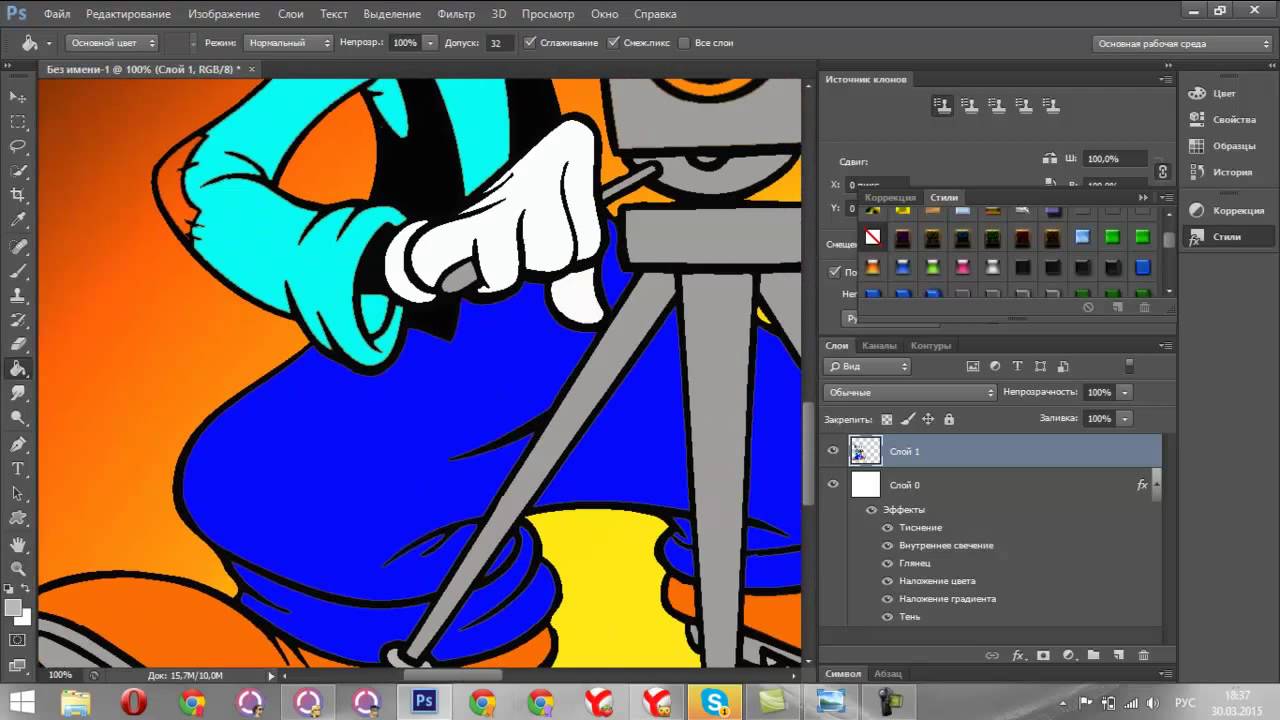Click add layer style fx button
Viewport: 1280px width, 720px height.
click(1018, 656)
